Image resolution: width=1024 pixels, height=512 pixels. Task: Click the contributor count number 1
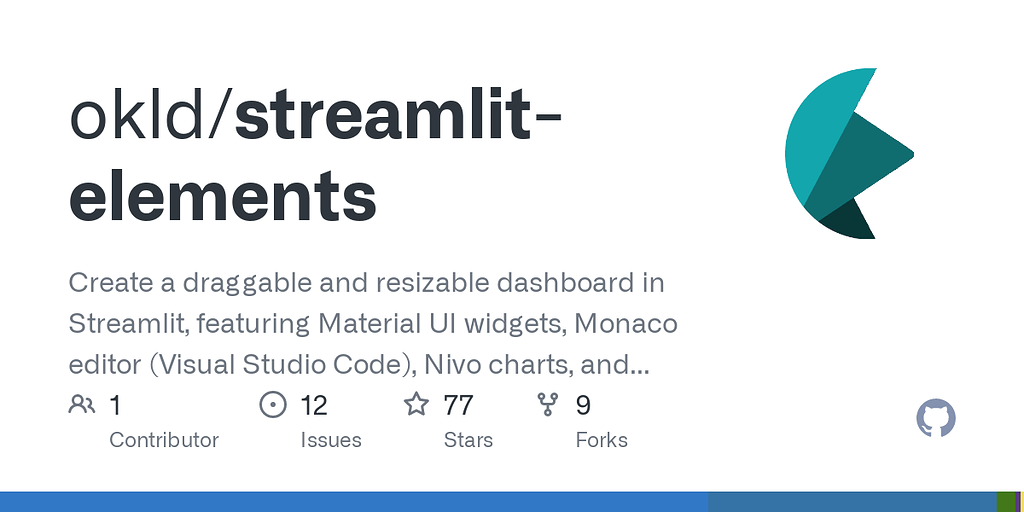115,405
